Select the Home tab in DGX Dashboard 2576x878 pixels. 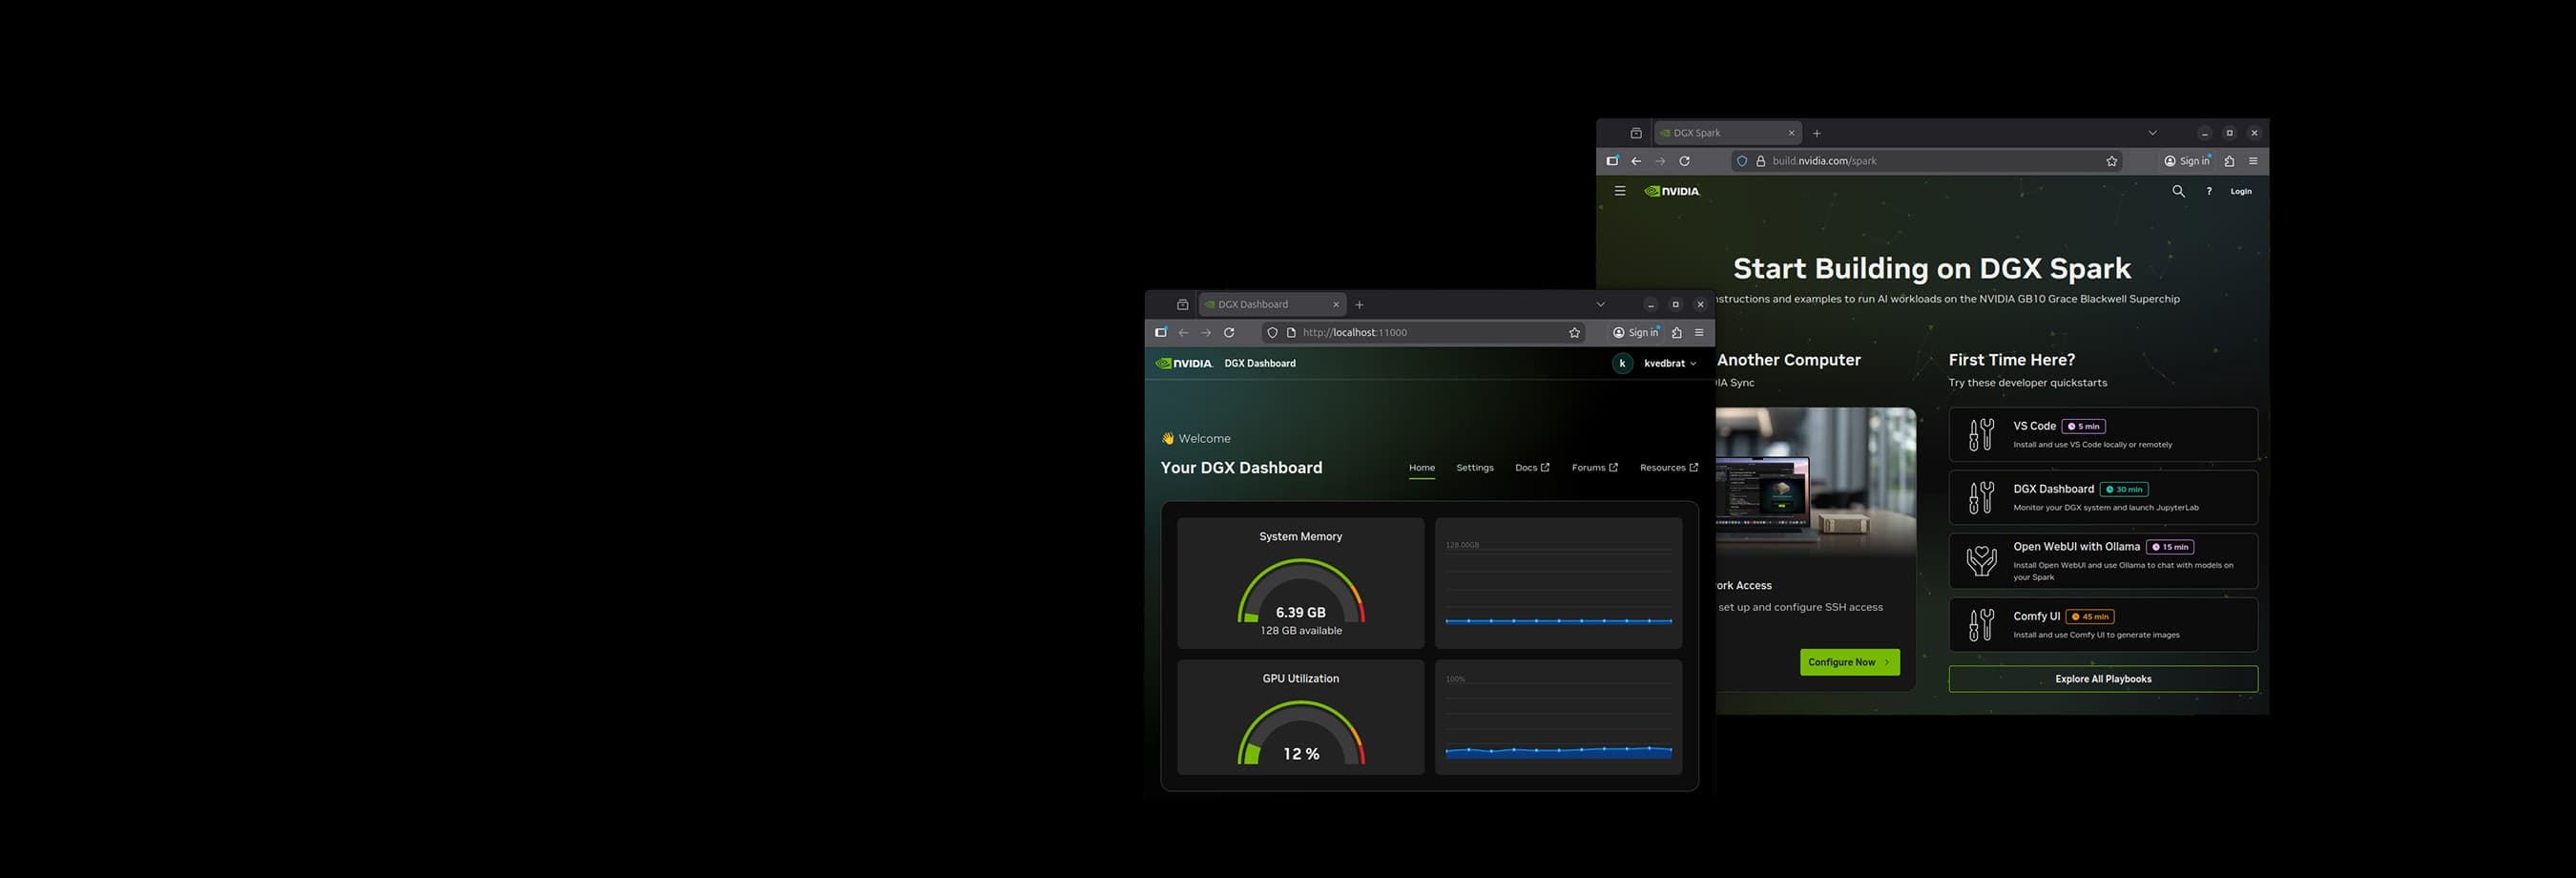[1422, 468]
